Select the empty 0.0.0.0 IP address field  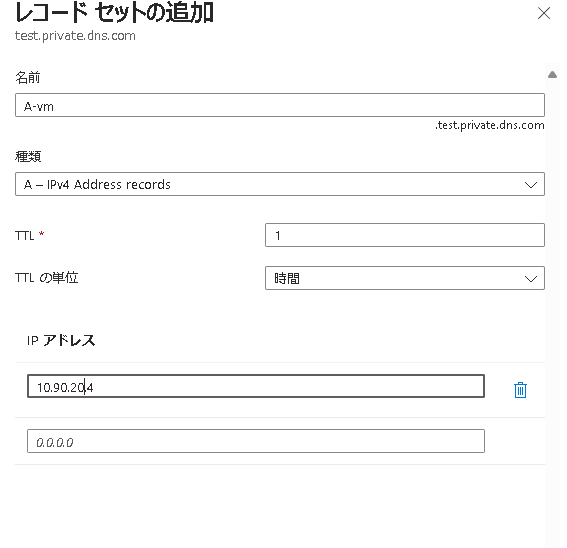(256, 441)
